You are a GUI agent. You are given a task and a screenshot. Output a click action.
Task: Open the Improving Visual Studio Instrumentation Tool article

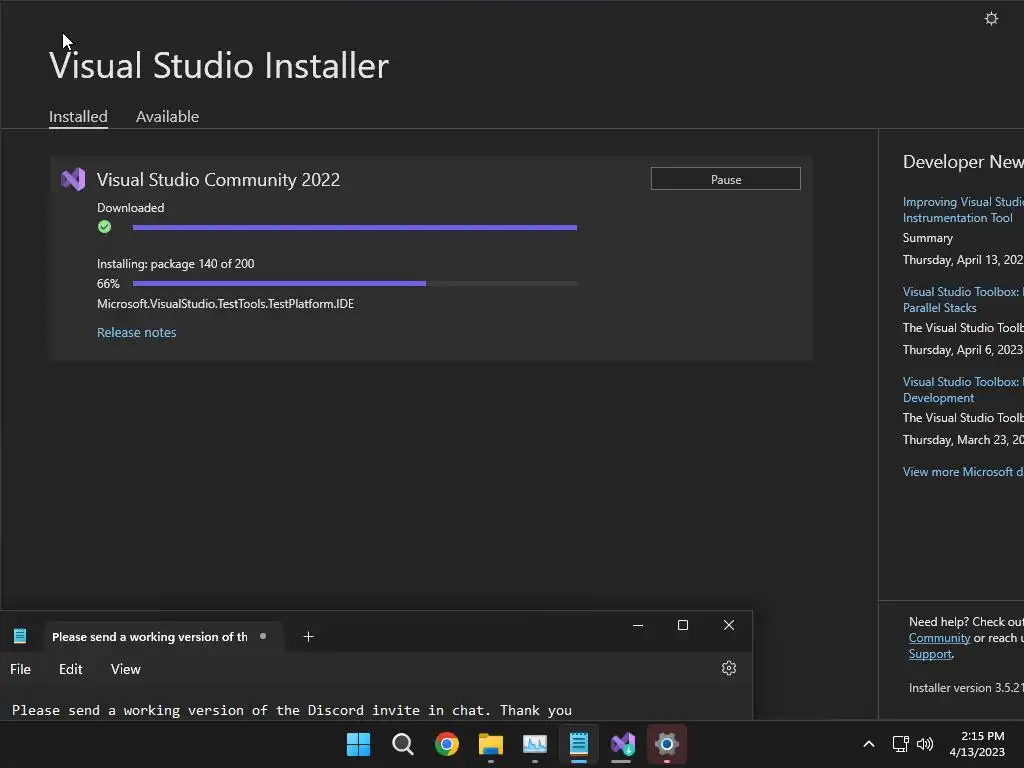tap(963, 210)
